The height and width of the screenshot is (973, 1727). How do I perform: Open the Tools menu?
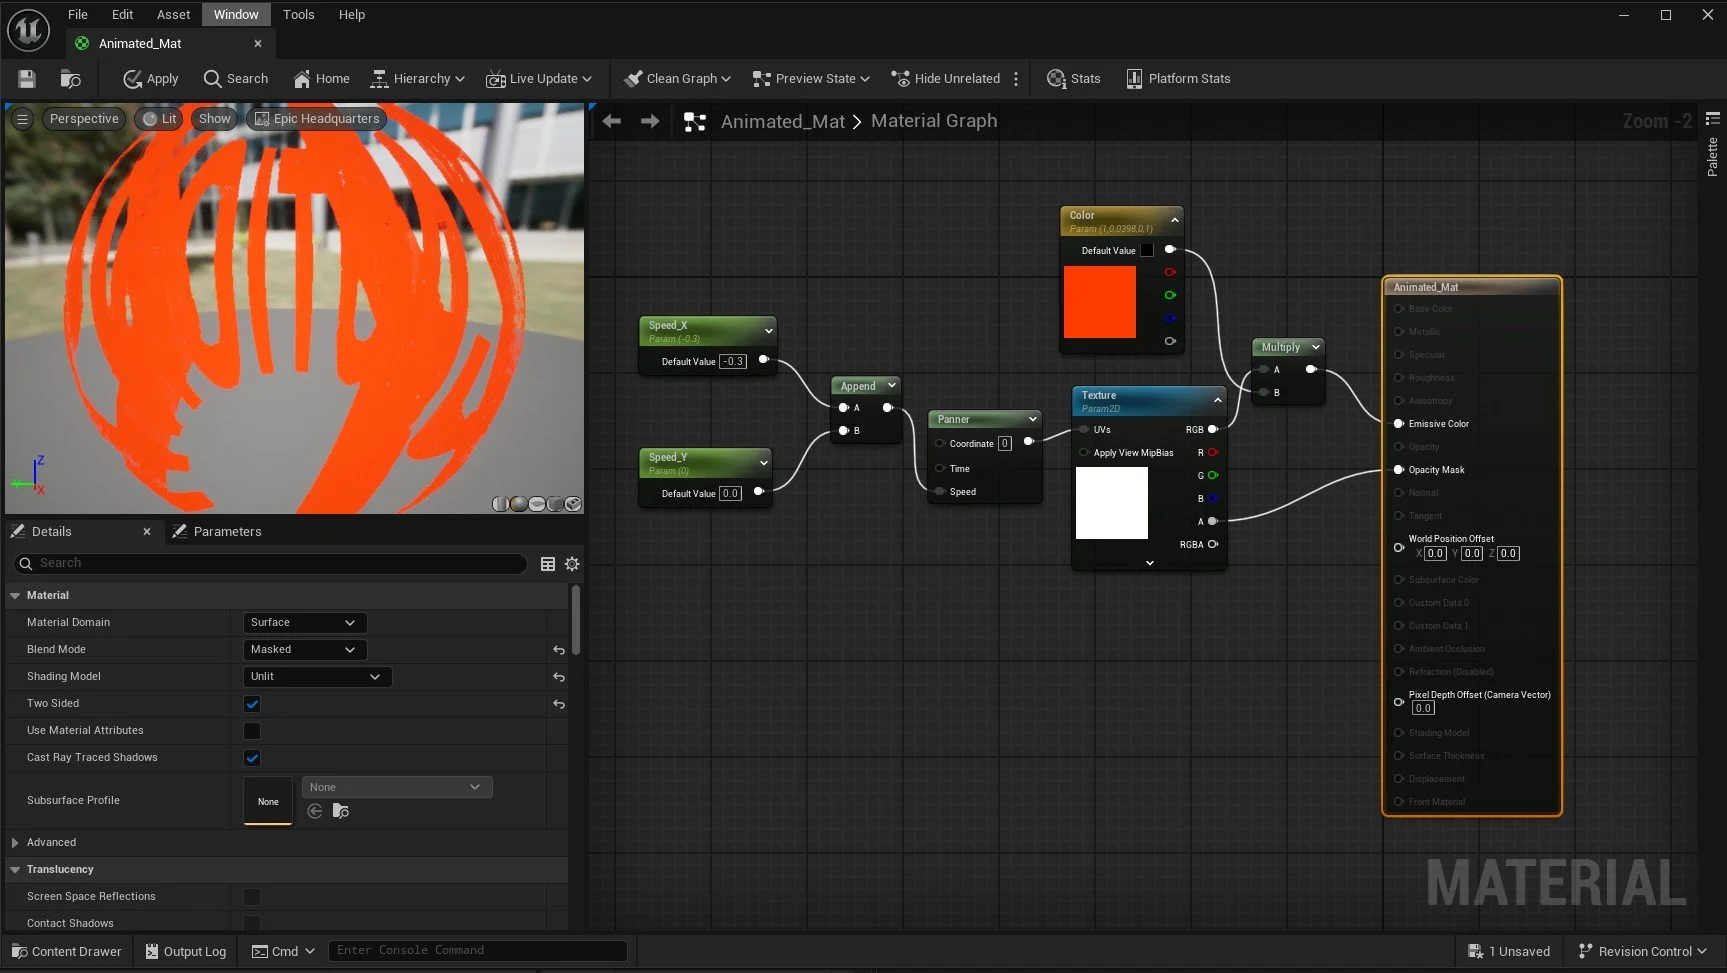tap(298, 14)
